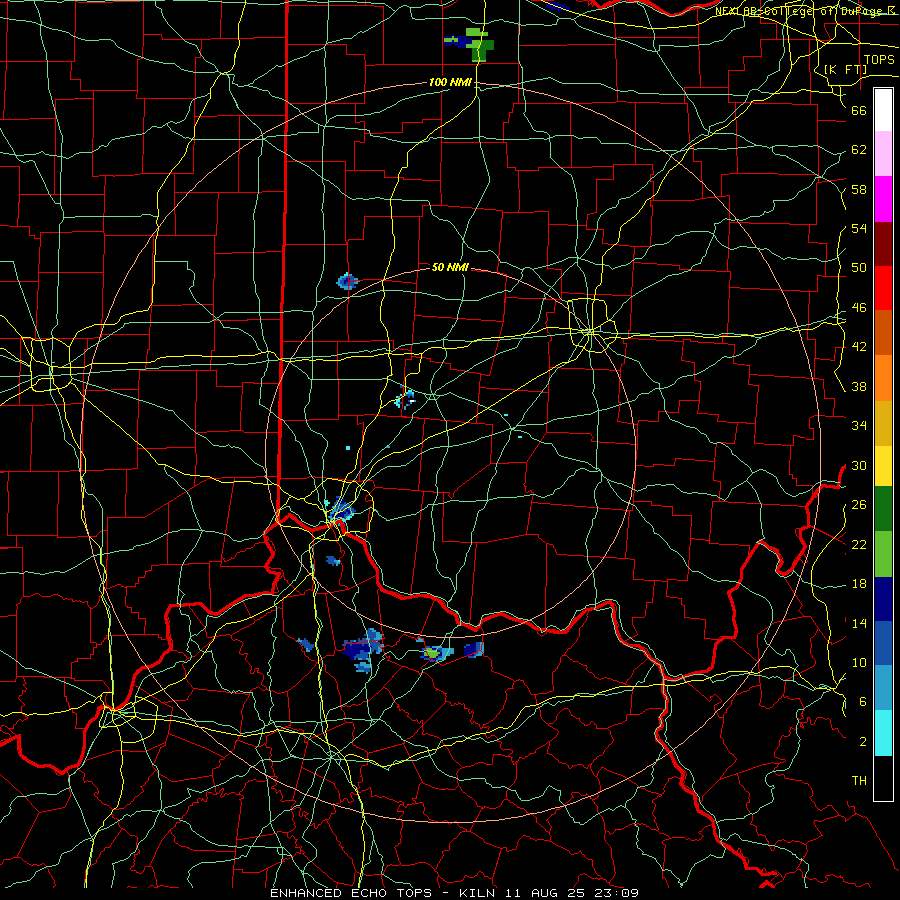The height and width of the screenshot is (900, 900).
Task: Select the navy blue legend swatch
Action: pos(883,599)
